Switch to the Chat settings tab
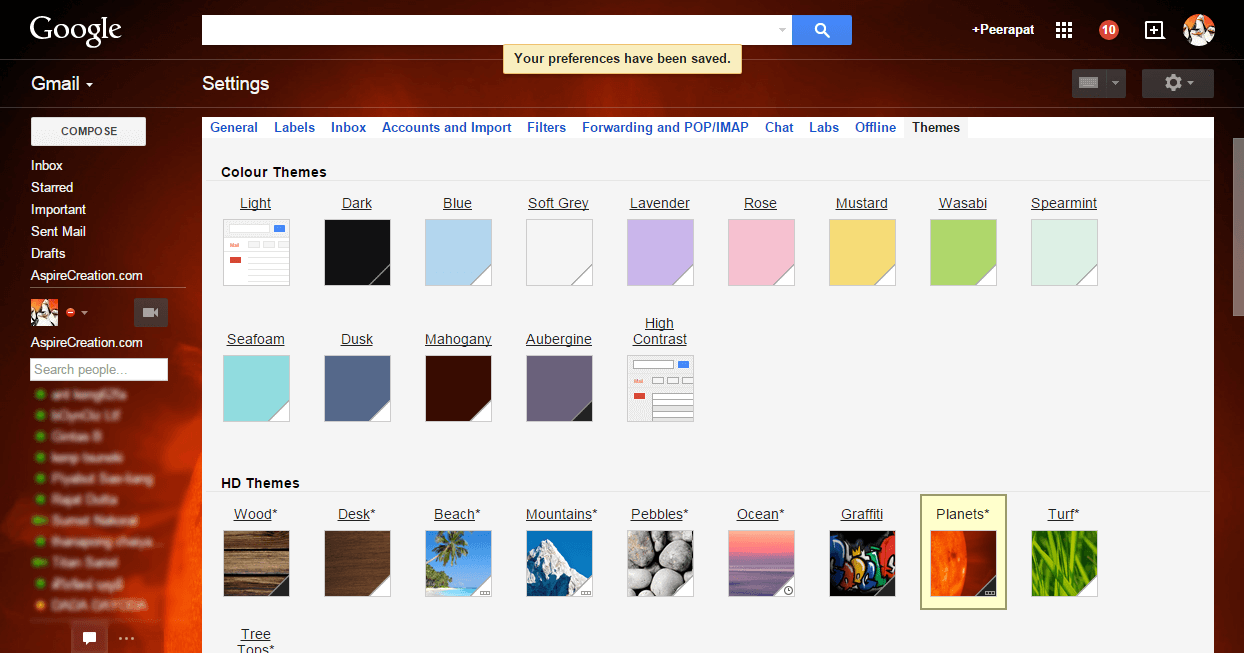 click(779, 127)
